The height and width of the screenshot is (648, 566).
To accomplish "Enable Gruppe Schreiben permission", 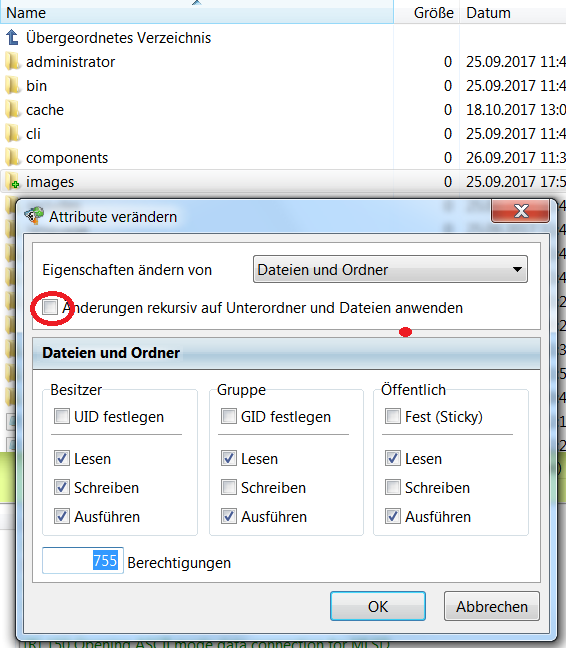I will [229, 487].
